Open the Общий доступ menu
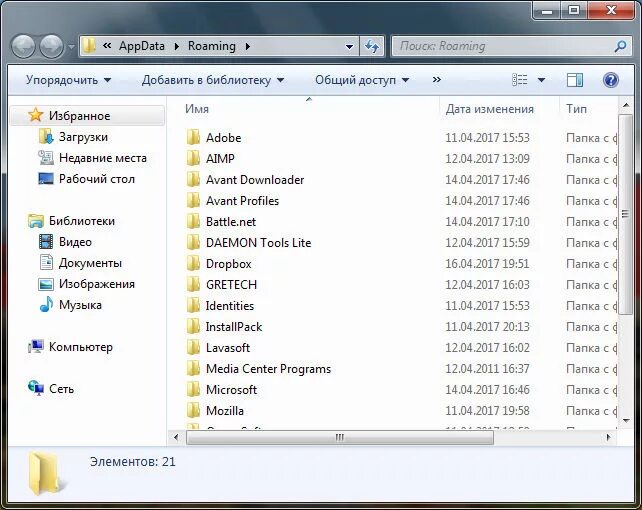The width and height of the screenshot is (642, 510). [362, 80]
